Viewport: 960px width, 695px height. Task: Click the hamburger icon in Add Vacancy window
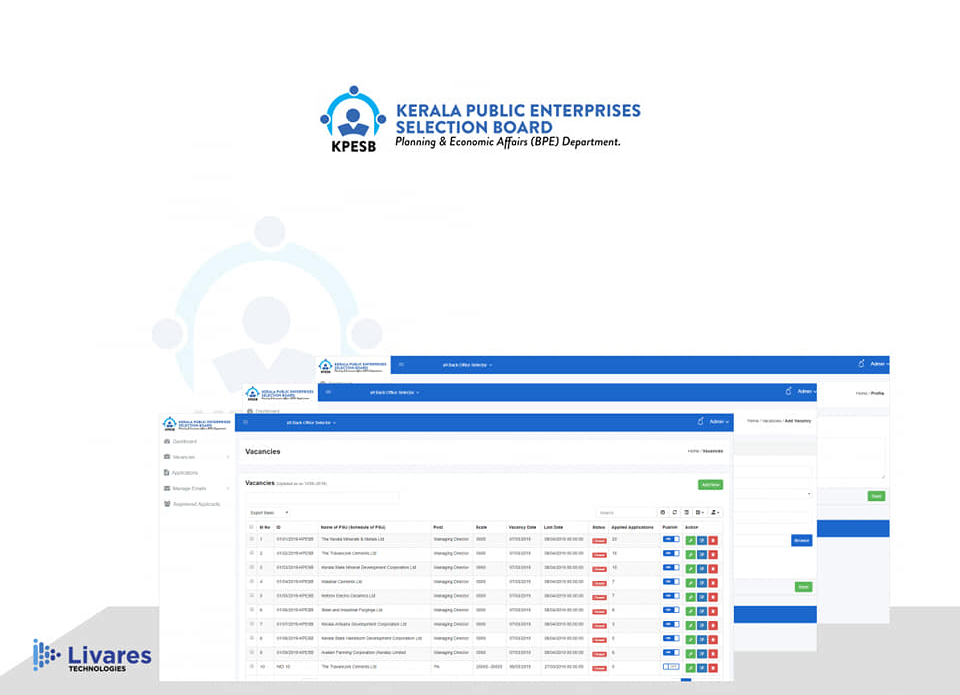328,392
